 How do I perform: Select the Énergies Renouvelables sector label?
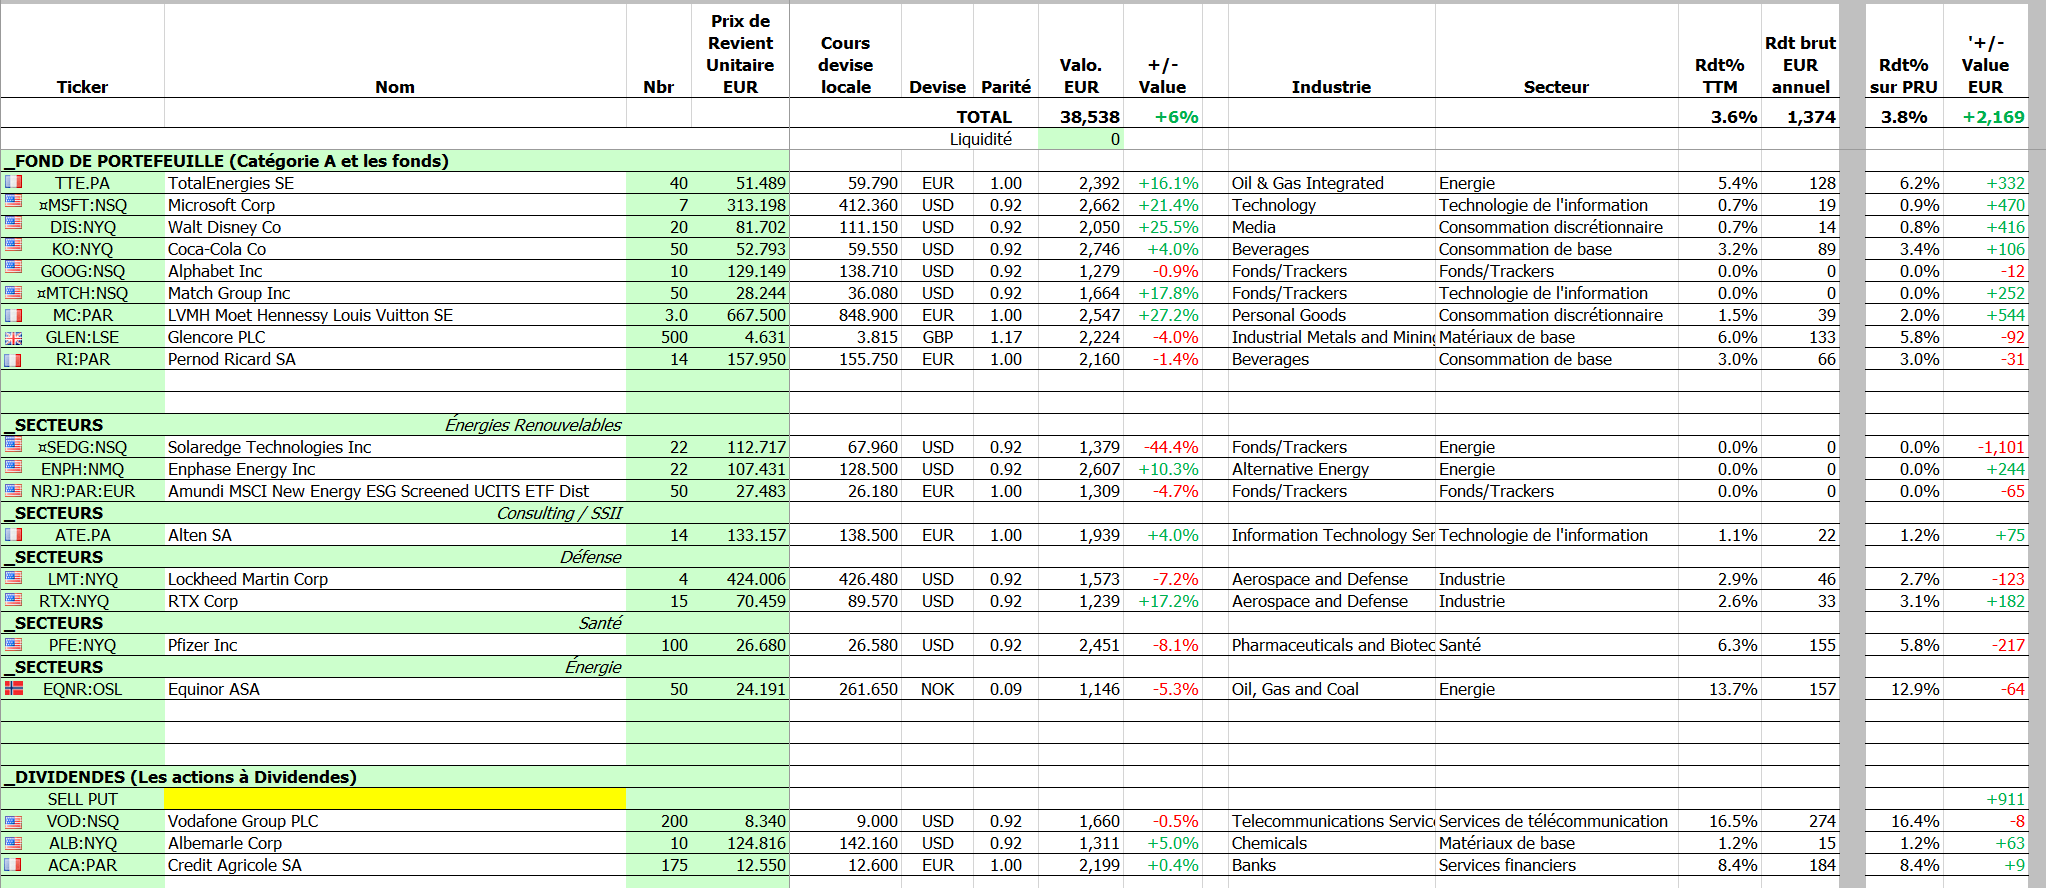tap(532, 425)
